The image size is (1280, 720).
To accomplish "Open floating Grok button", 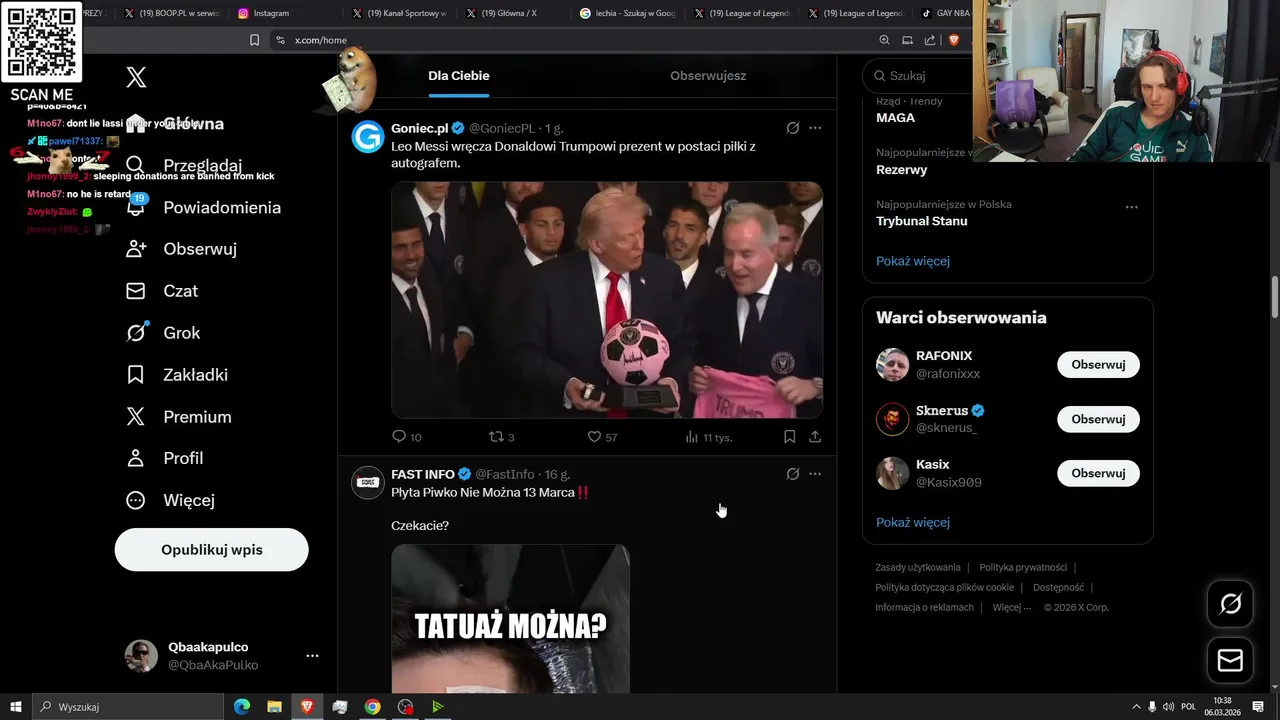I will pos(1230,604).
